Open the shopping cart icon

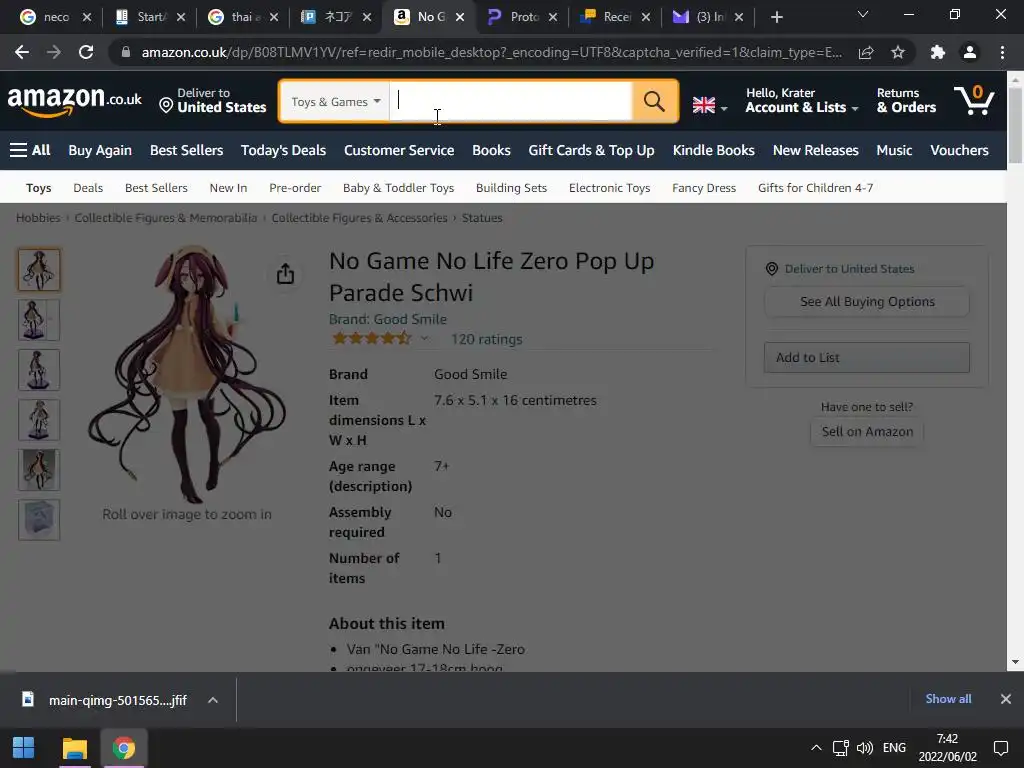click(x=974, y=101)
